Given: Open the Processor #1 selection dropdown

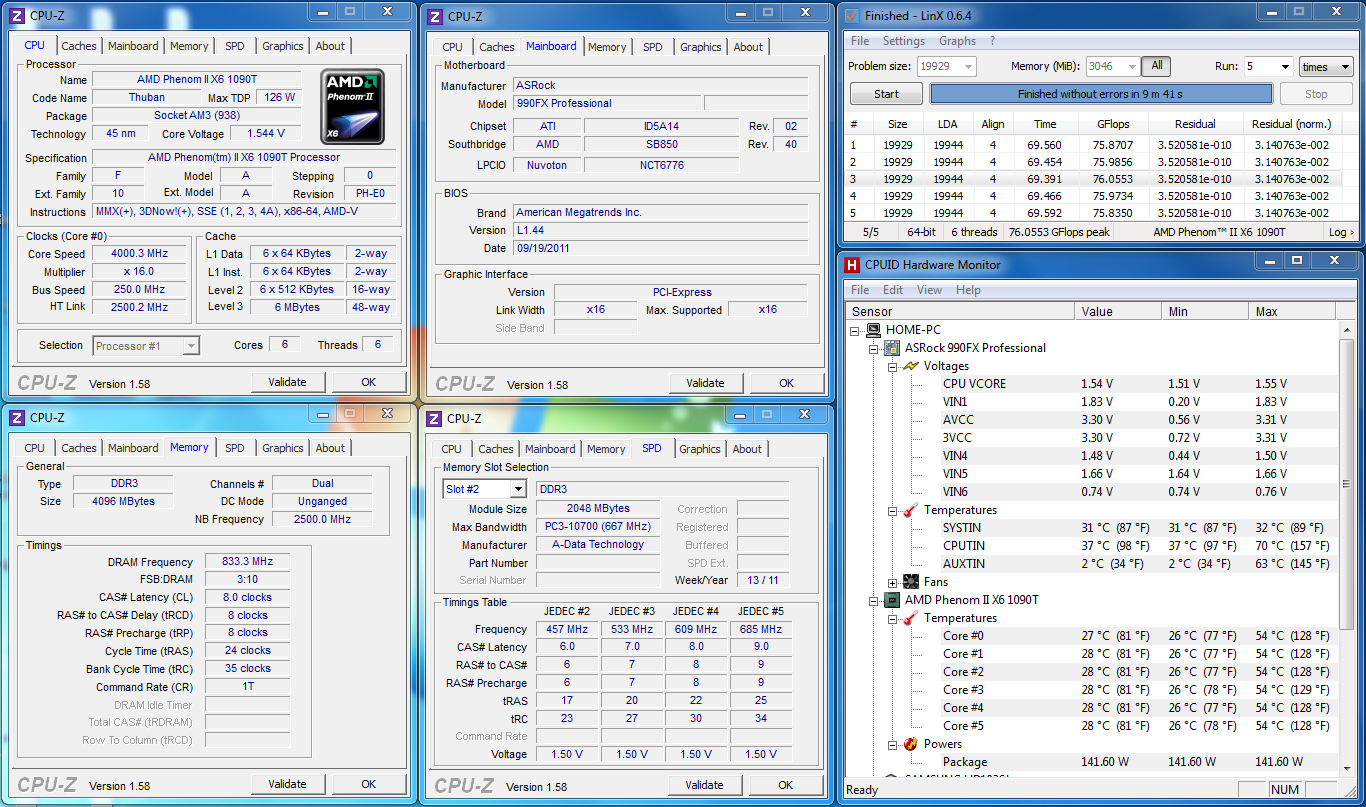Looking at the screenshot, I should (x=146, y=346).
